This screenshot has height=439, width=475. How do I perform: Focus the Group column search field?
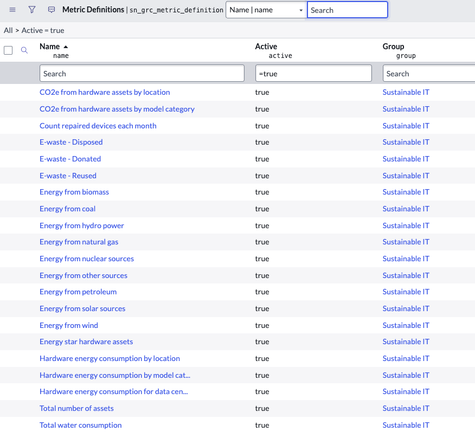[x=429, y=73]
